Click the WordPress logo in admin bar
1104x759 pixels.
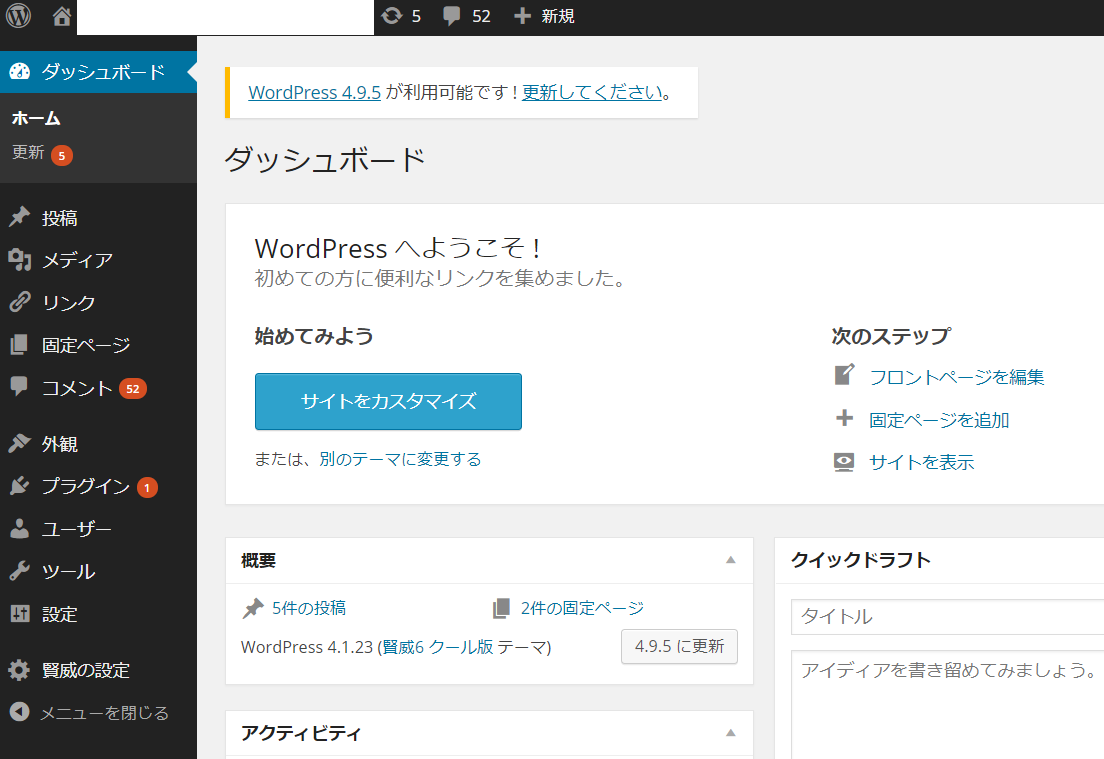point(19,15)
